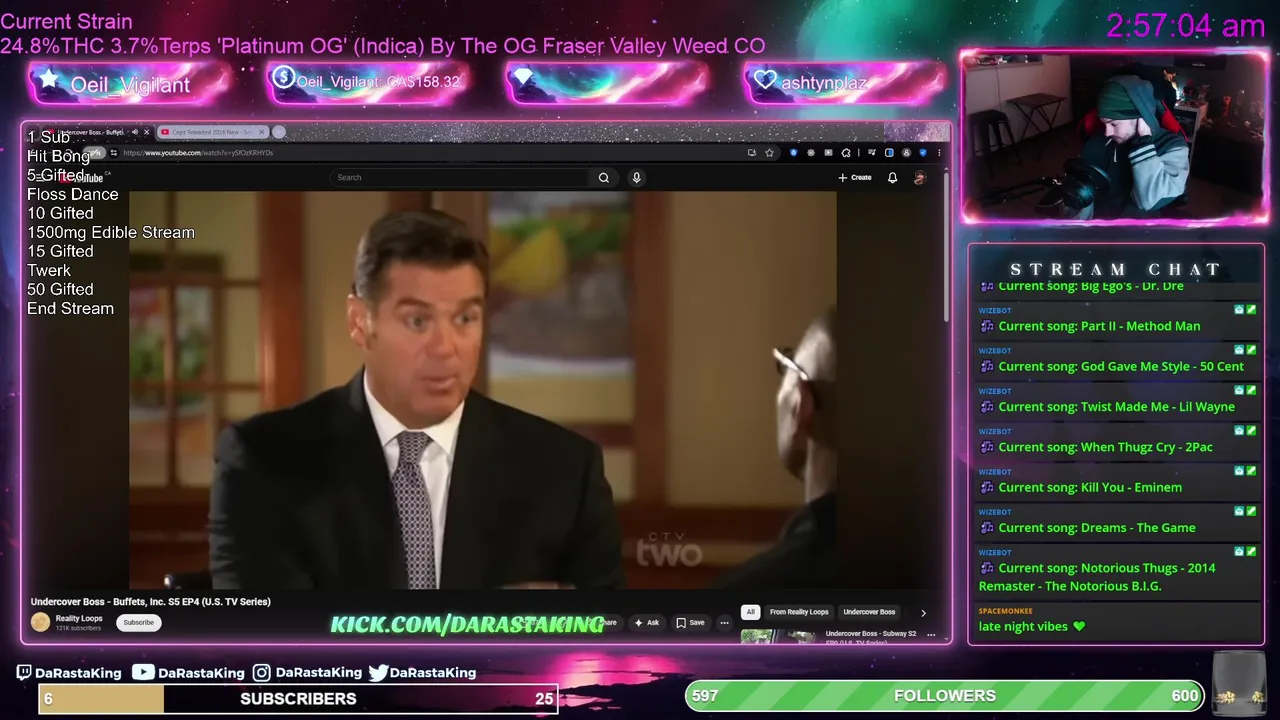Open the Reality Loops channel name link
1280x720 pixels.
[79, 619]
